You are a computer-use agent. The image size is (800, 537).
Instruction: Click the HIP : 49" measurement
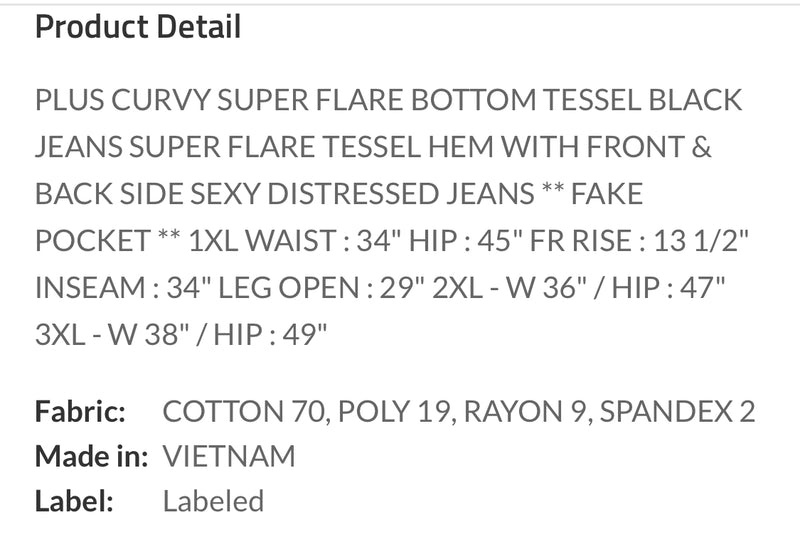[x=270, y=334]
